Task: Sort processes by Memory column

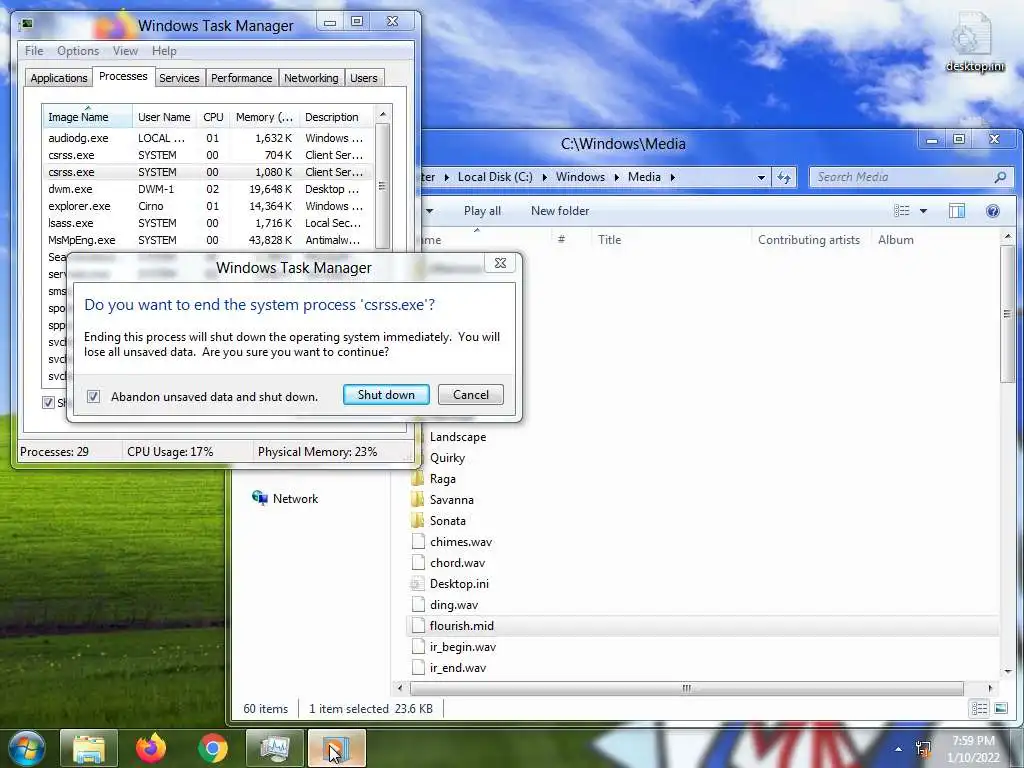Action: 264,117
